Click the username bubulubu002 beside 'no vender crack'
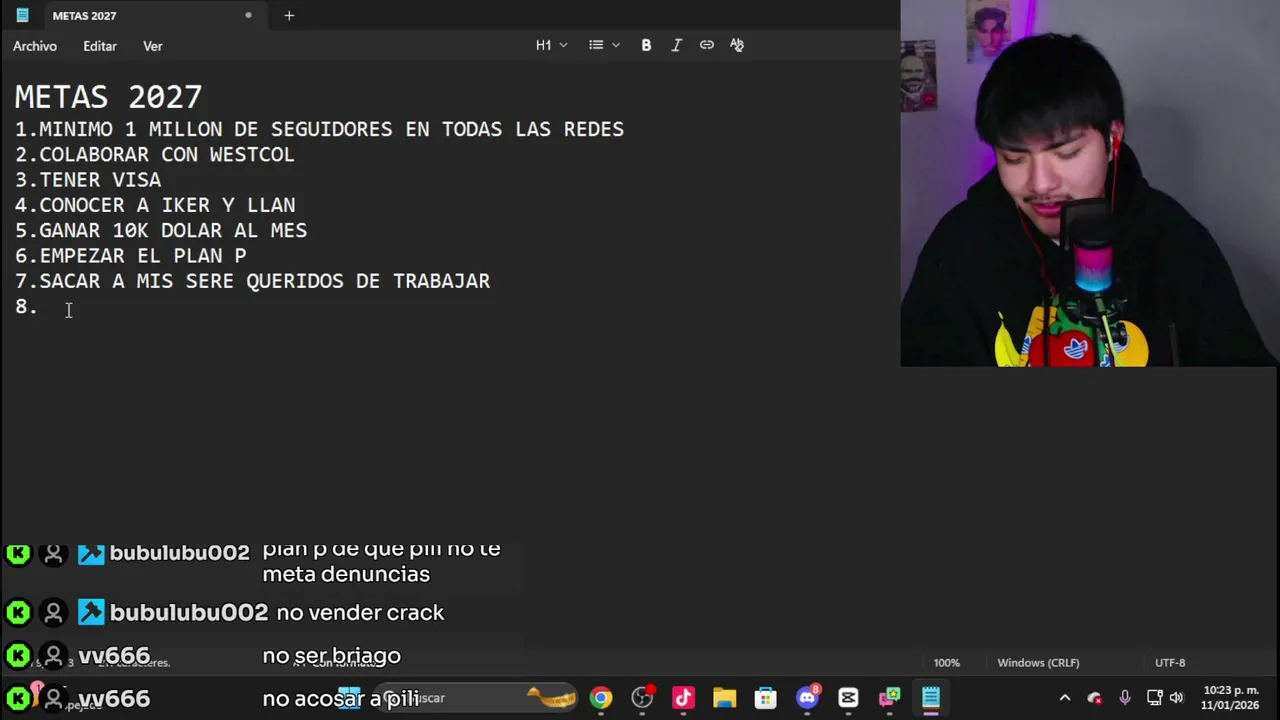Image resolution: width=1280 pixels, height=720 pixels. point(189,613)
